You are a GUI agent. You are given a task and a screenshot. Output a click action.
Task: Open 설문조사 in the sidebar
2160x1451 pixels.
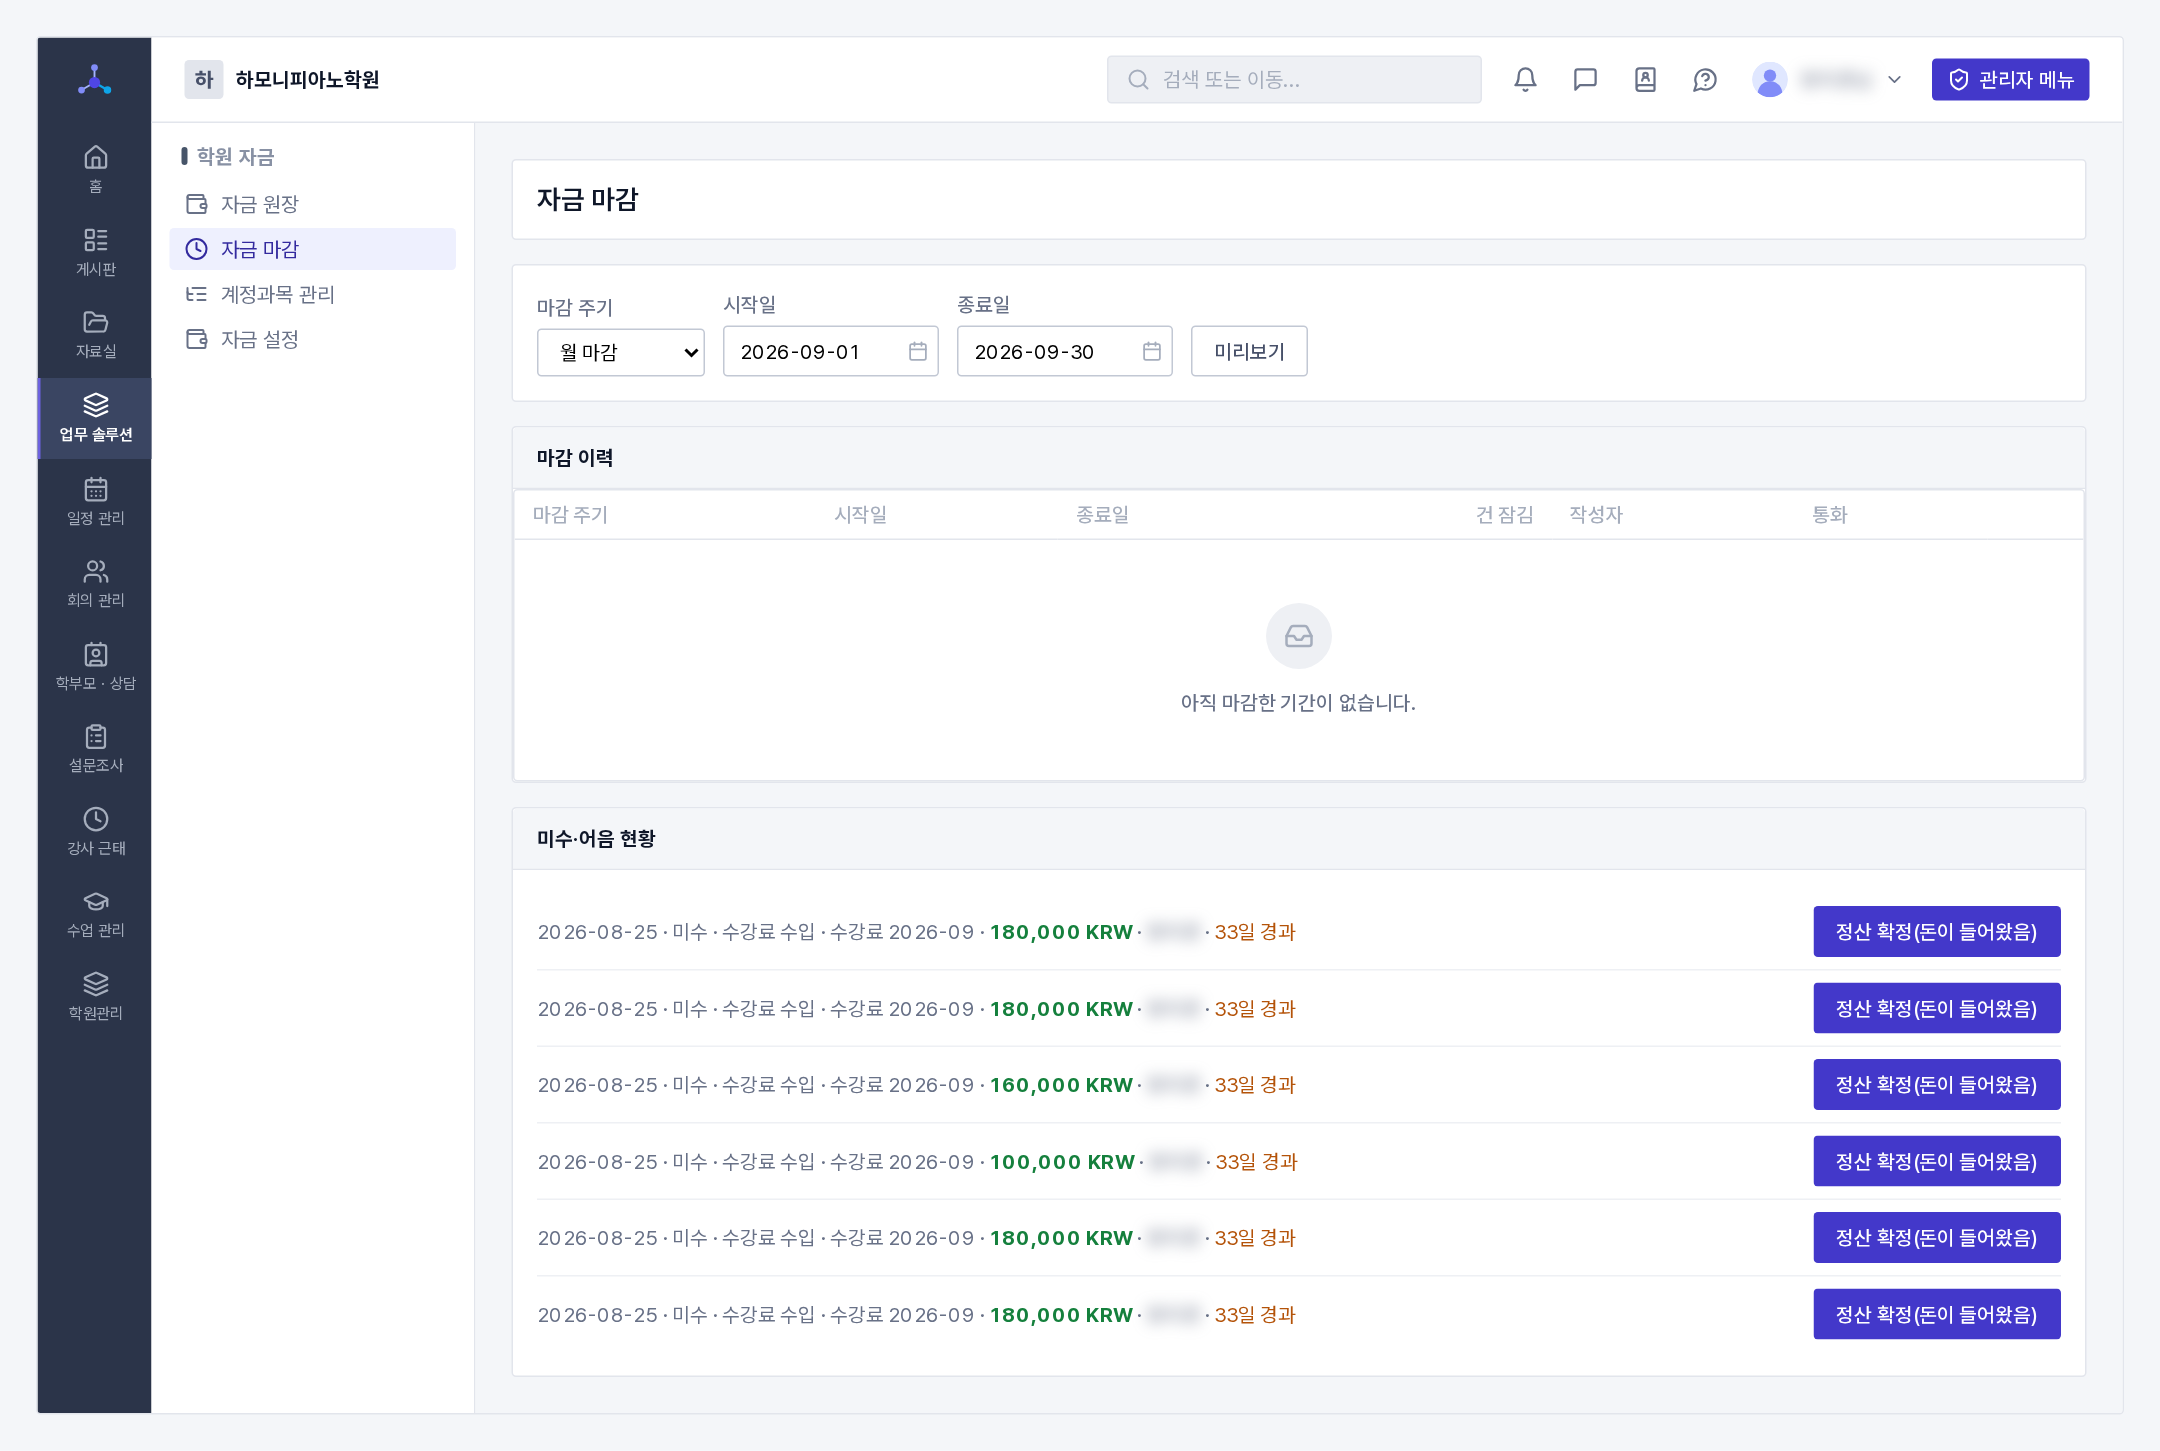[x=95, y=748]
